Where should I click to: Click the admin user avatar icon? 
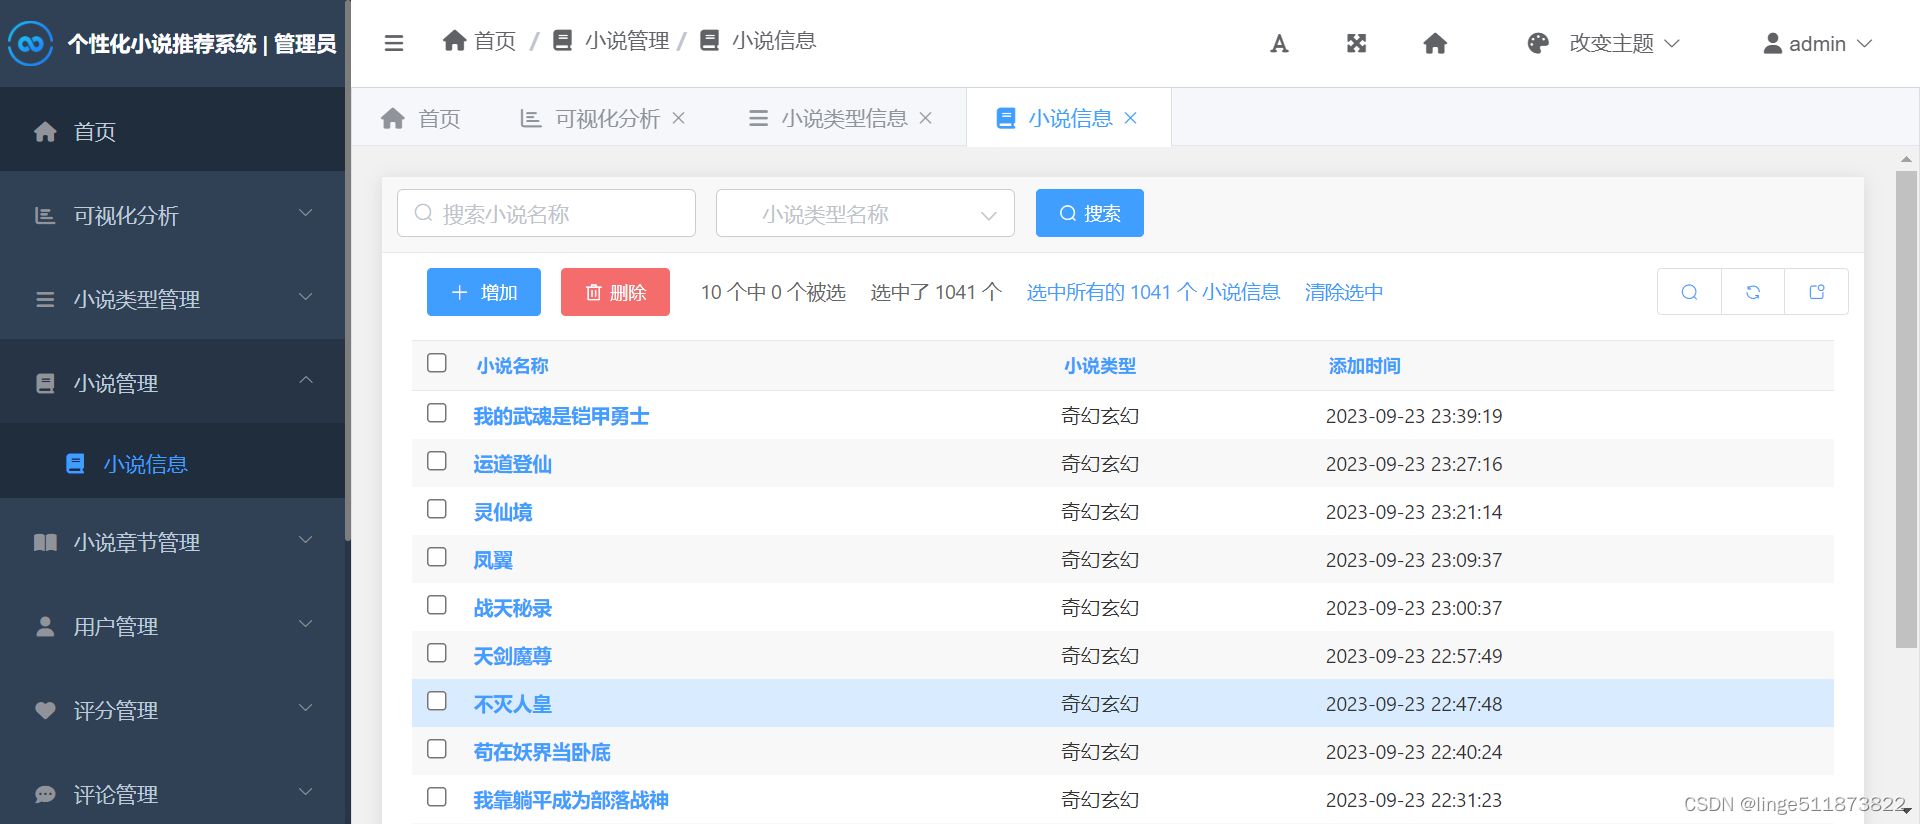[x=1773, y=43]
